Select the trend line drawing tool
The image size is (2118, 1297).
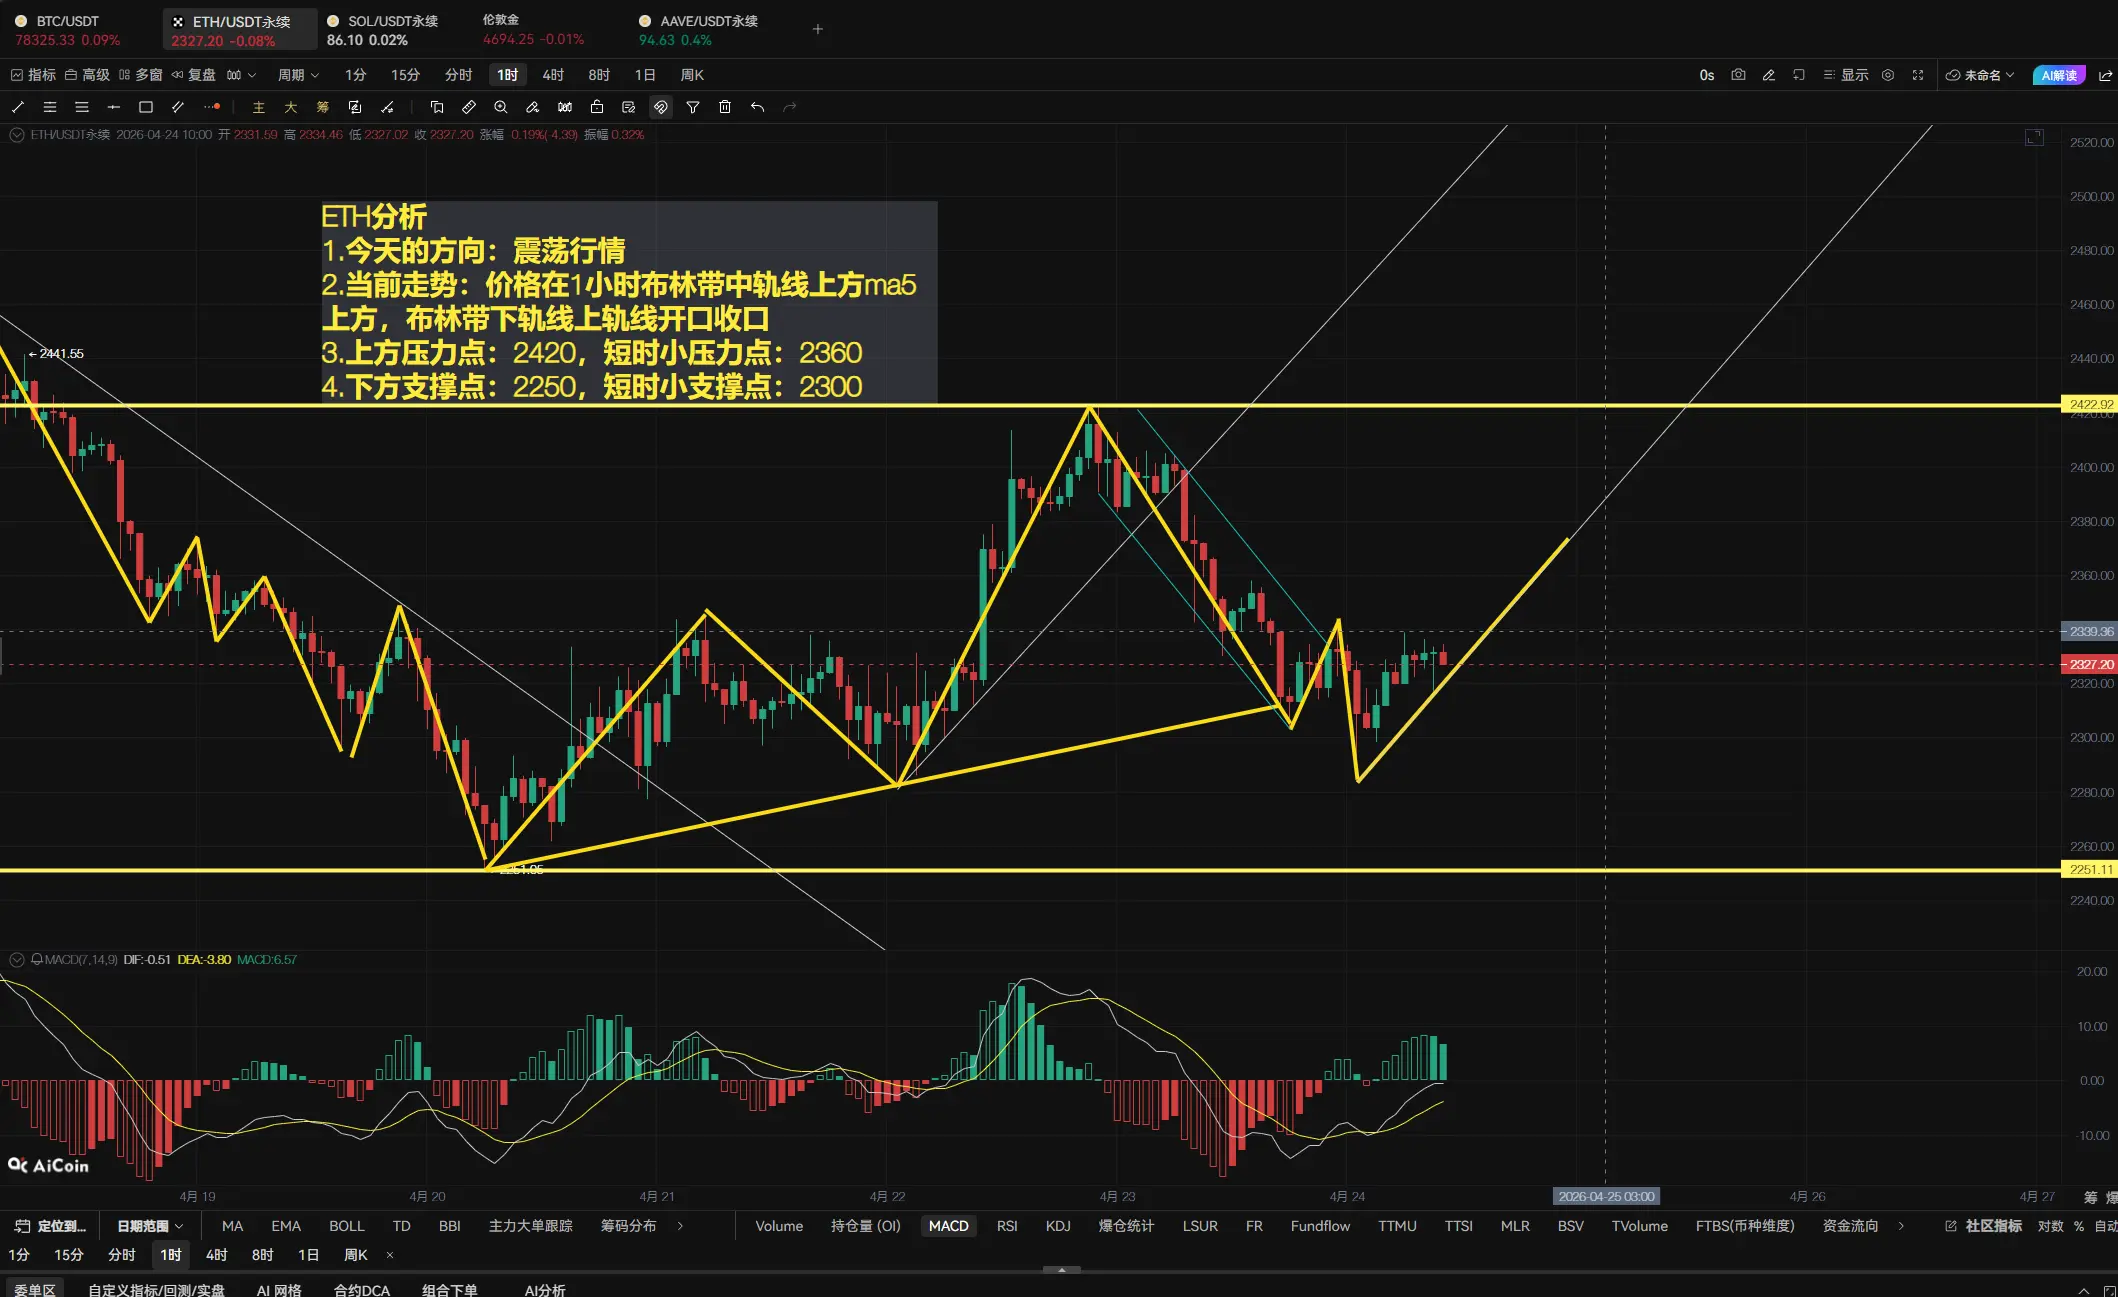pyautogui.click(x=18, y=107)
